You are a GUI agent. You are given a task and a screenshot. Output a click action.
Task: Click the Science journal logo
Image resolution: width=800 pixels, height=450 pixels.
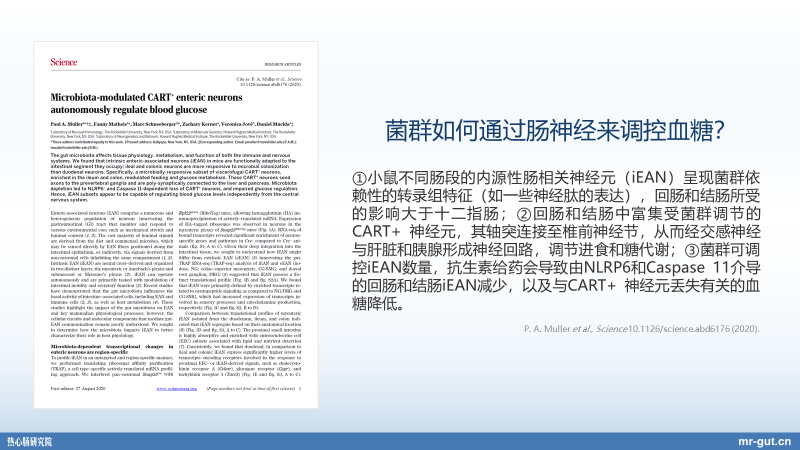click(63, 61)
